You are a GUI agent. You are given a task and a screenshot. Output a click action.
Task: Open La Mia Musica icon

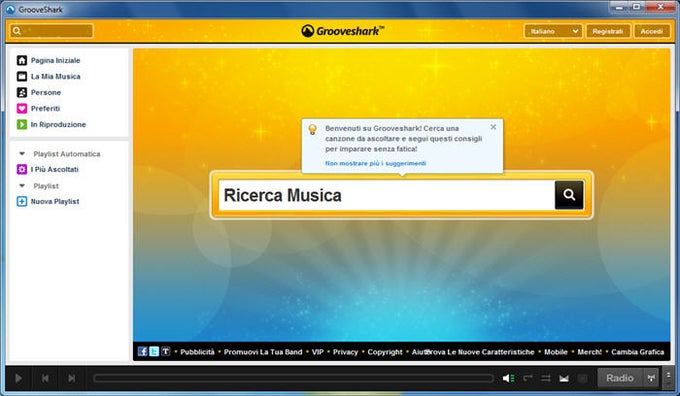tap(22, 76)
